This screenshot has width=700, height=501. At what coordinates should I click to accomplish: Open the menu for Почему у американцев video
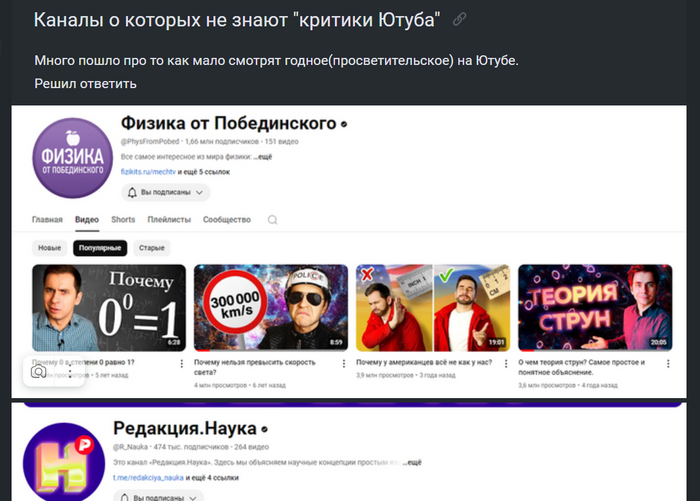[506, 364]
